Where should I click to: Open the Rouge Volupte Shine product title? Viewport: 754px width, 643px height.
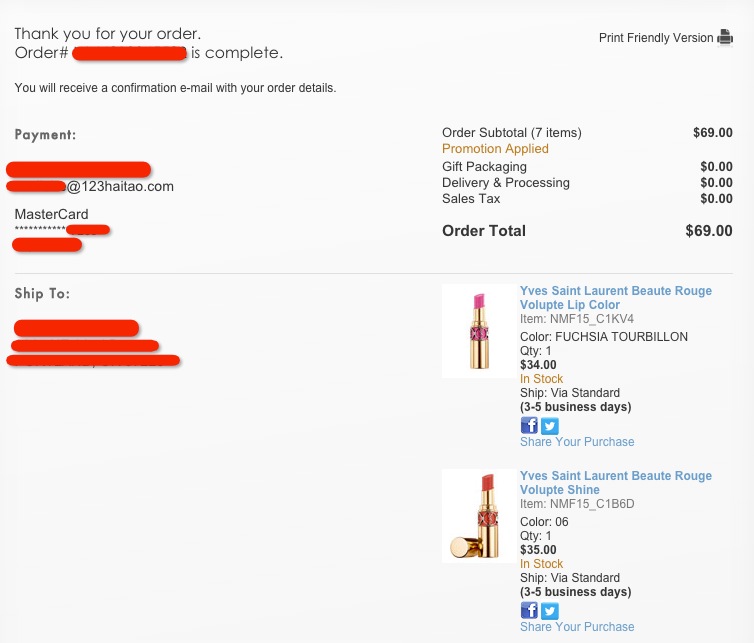point(615,483)
